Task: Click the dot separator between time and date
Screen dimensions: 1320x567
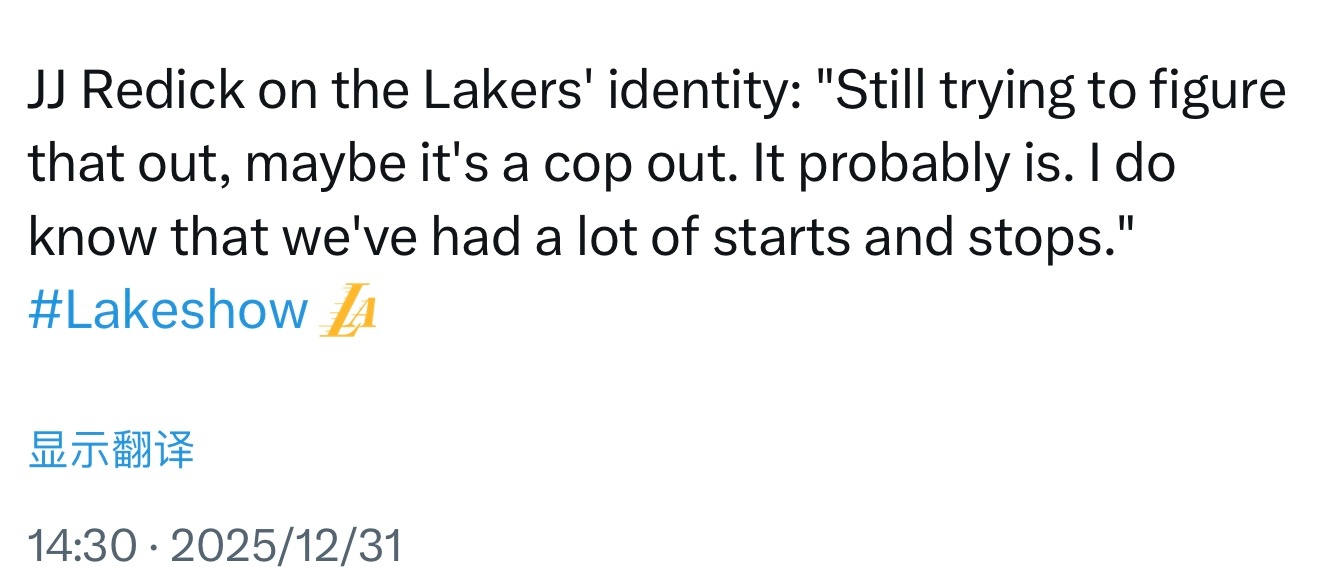Action: [x=153, y=546]
